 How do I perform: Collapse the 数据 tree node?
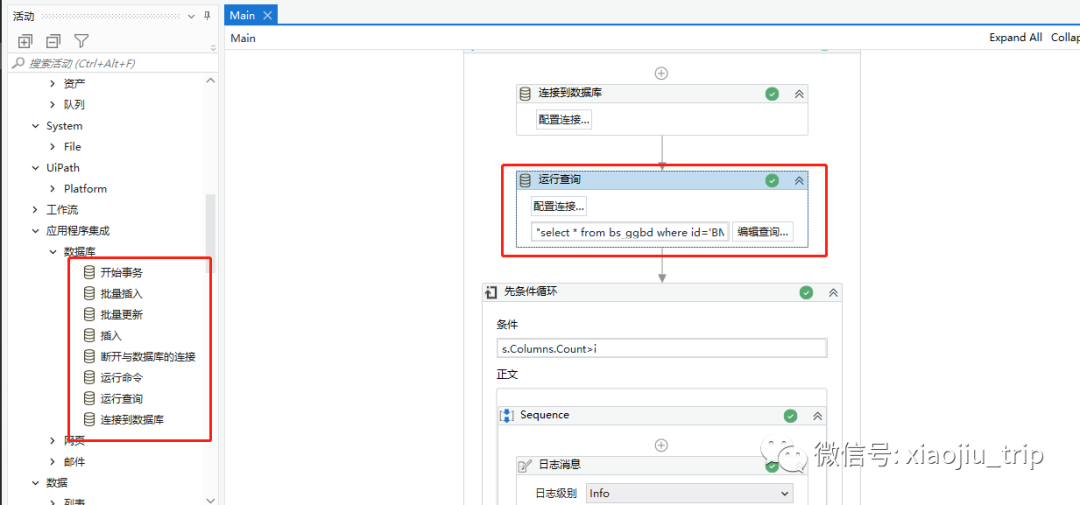click(x=36, y=482)
